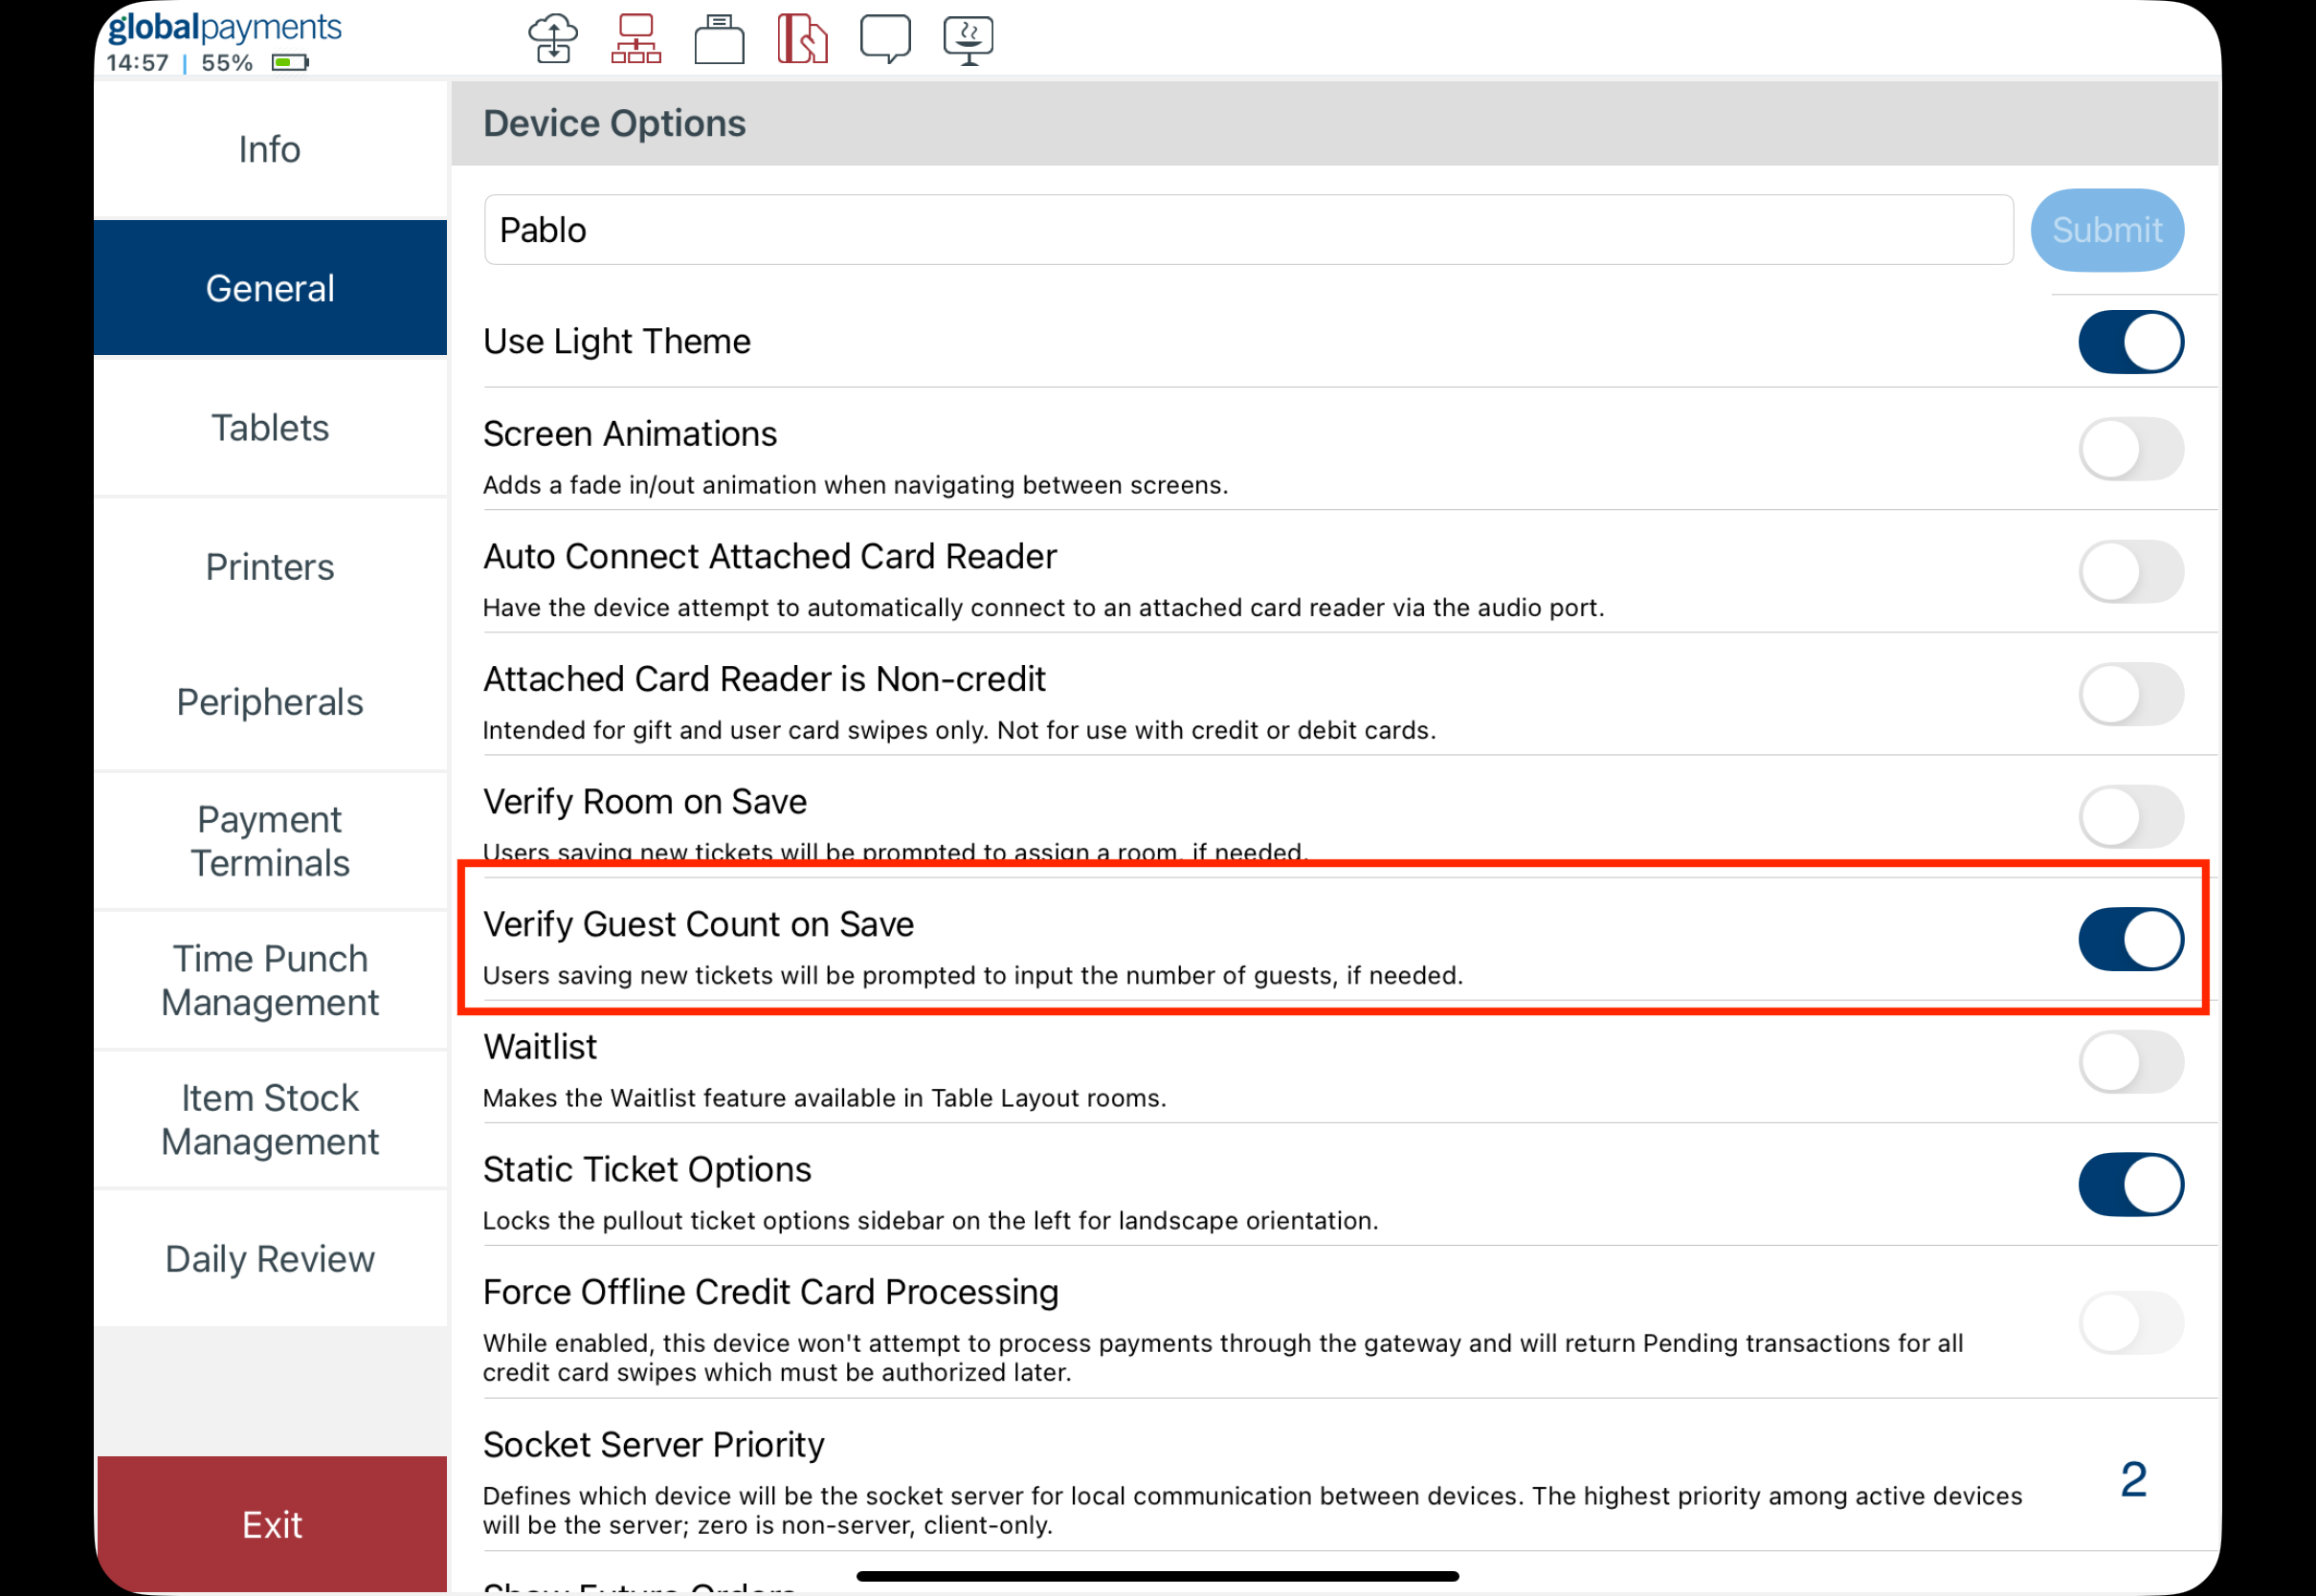Click the globalpayments logo
2316x1596 pixels.
(222, 27)
